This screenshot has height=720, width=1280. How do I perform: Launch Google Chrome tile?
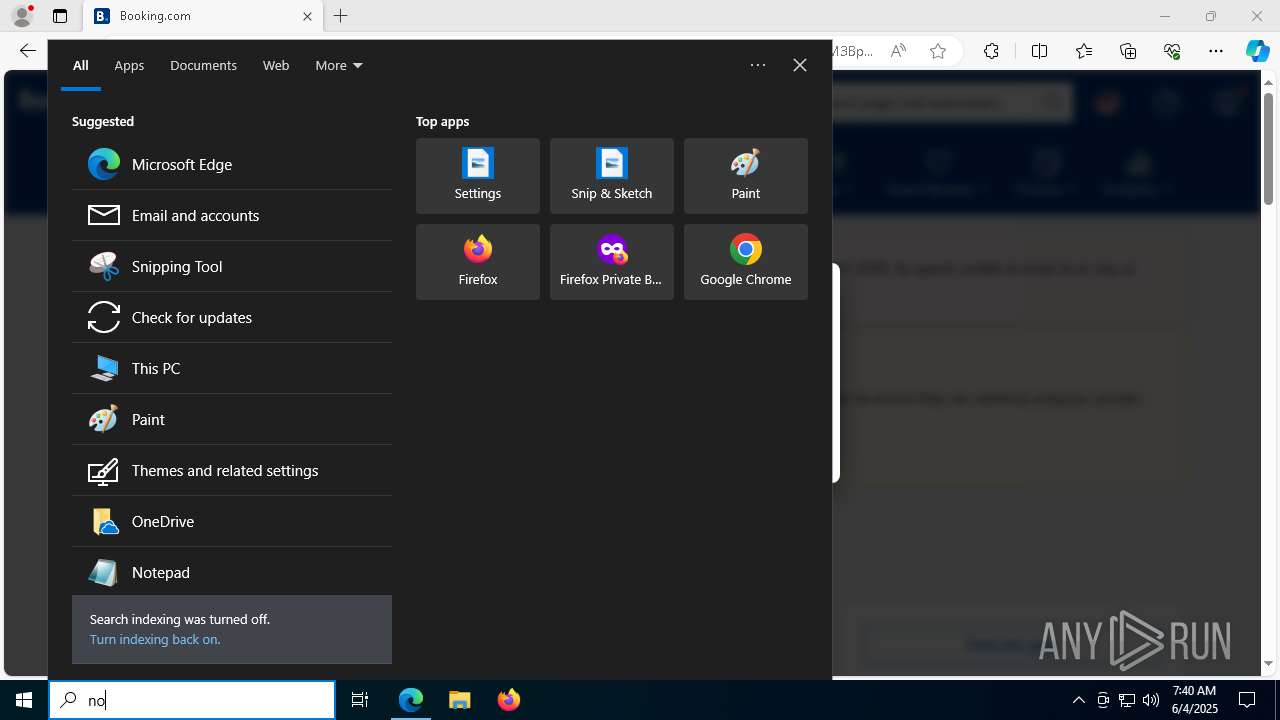[746, 262]
